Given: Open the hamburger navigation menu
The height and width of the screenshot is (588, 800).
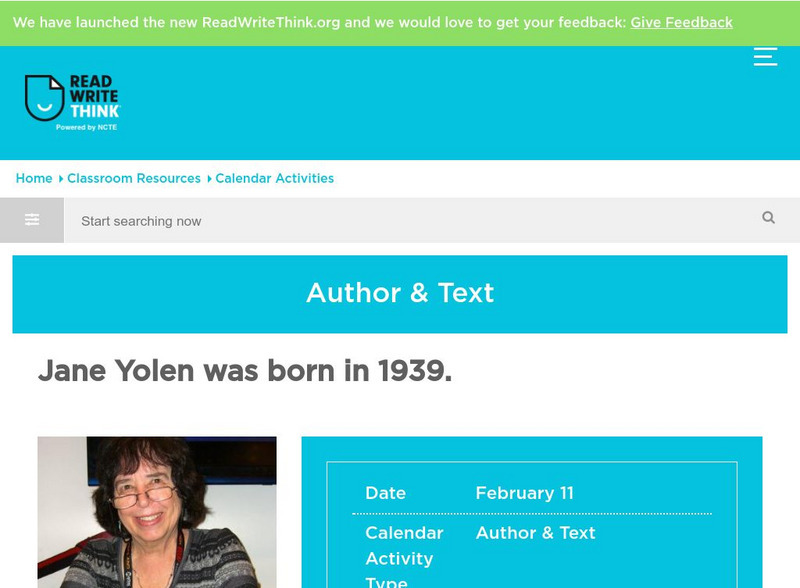Looking at the screenshot, I should pos(765,56).
